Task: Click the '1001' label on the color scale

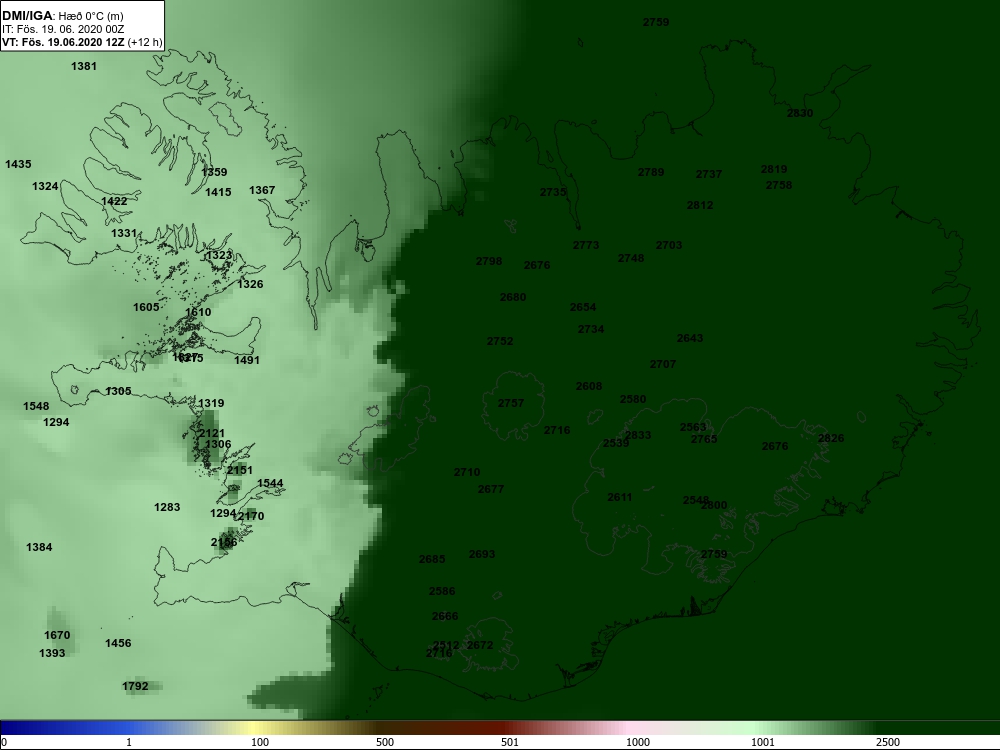Action: click(x=763, y=742)
